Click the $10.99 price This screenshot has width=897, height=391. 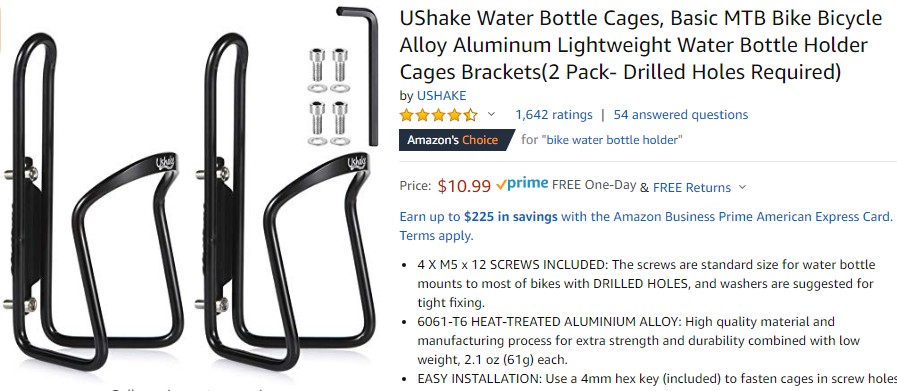tap(464, 186)
